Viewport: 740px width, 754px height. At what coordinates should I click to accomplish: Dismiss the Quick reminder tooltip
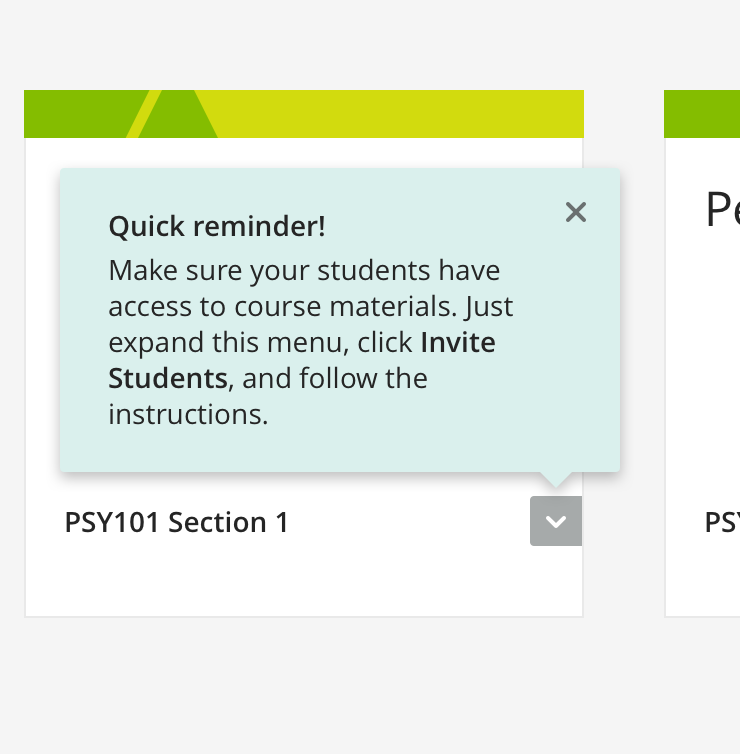(x=575, y=212)
